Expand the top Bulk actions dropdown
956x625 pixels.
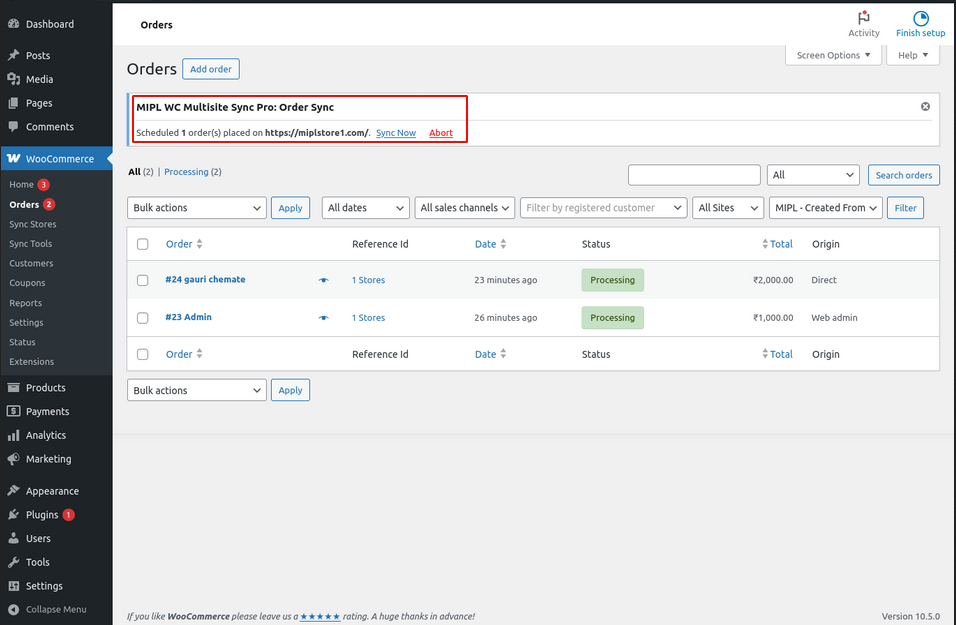click(x=196, y=208)
